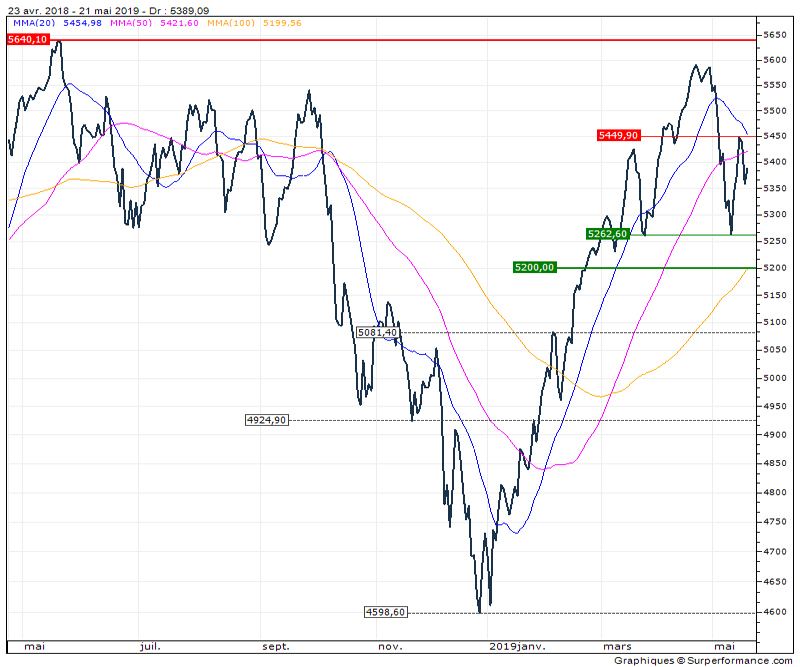
Task: Click the 'mai' label at axis start
Action: [x=35, y=647]
